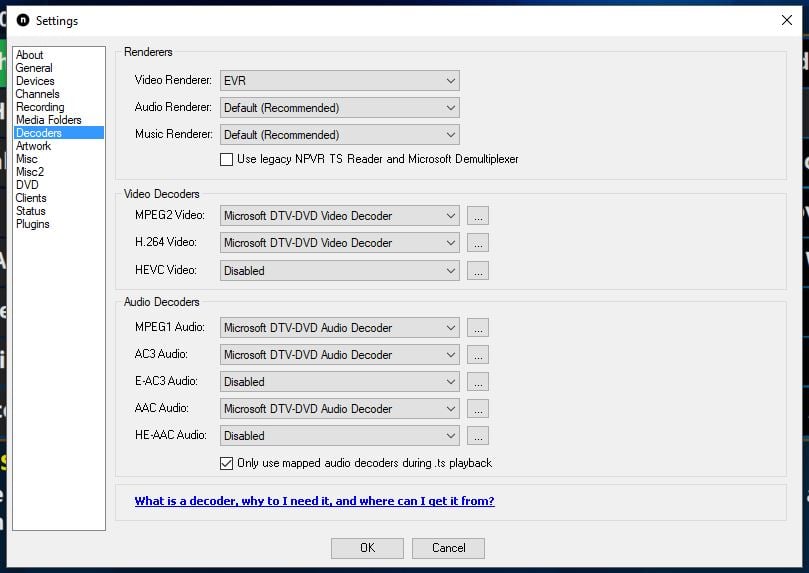This screenshot has width=809, height=573.
Task: Open the AC3 Audio decoder dropdown
Action: pyautogui.click(x=339, y=354)
